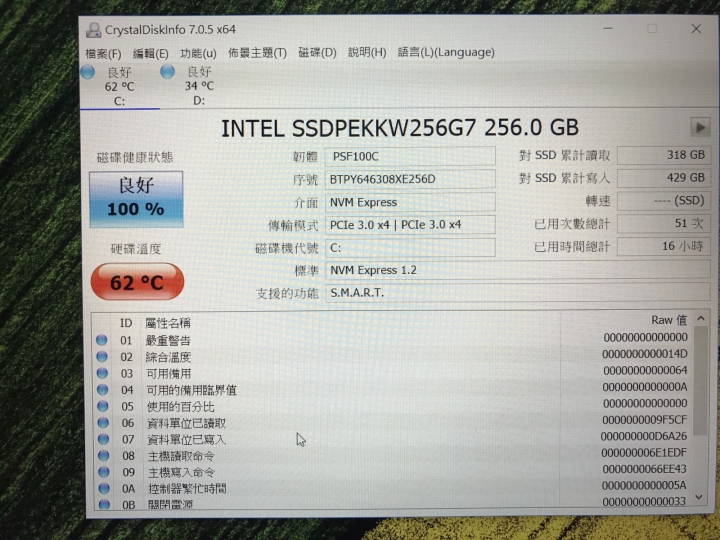Viewport: 720px width, 540px height.
Task: Open the 編輯(E) menu
Action: coord(150,53)
